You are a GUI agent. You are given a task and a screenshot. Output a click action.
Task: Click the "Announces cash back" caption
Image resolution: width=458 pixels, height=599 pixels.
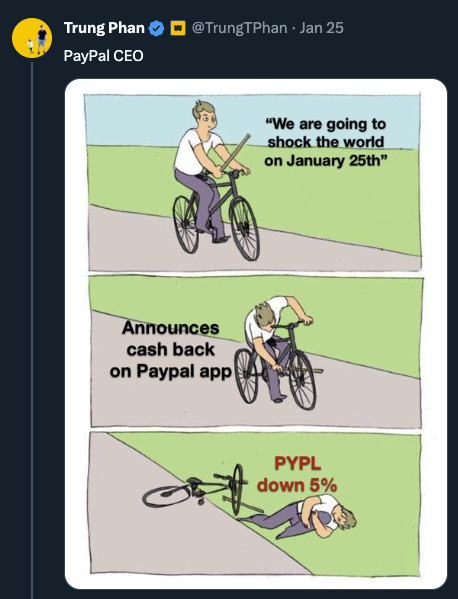coord(170,349)
